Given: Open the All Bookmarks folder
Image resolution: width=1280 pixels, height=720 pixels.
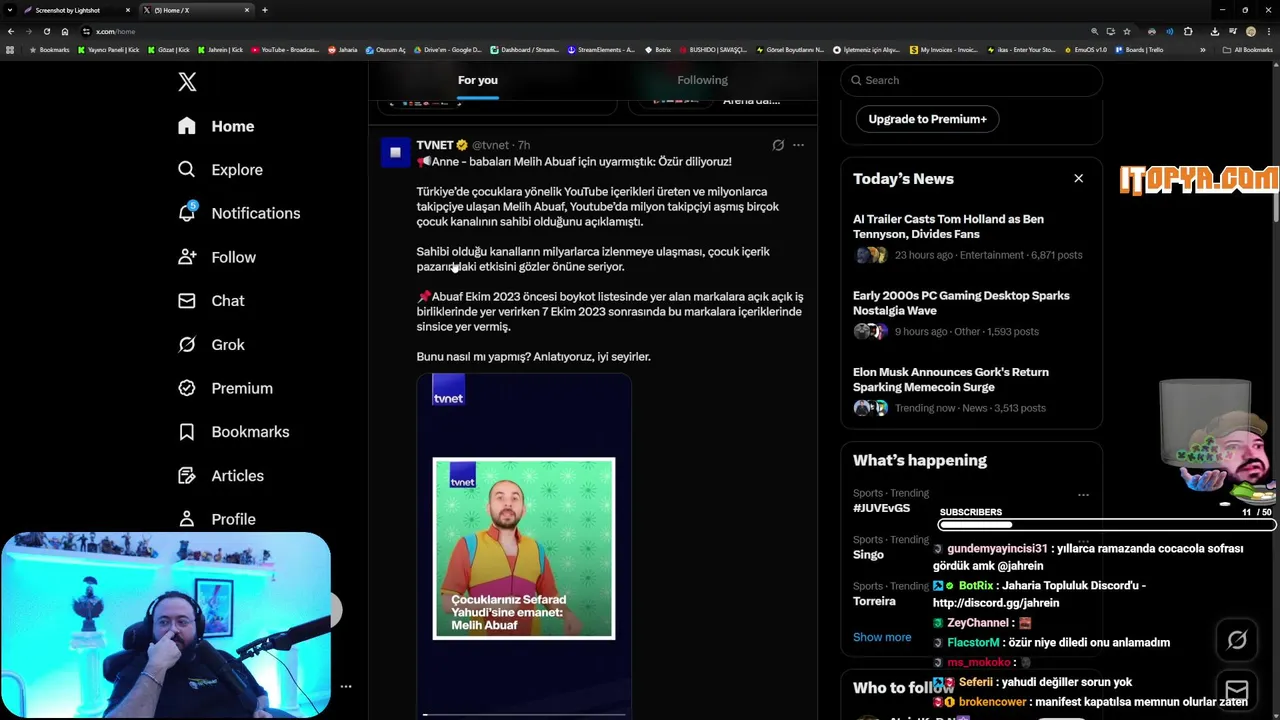Looking at the screenshot, I should point(1248,50).
